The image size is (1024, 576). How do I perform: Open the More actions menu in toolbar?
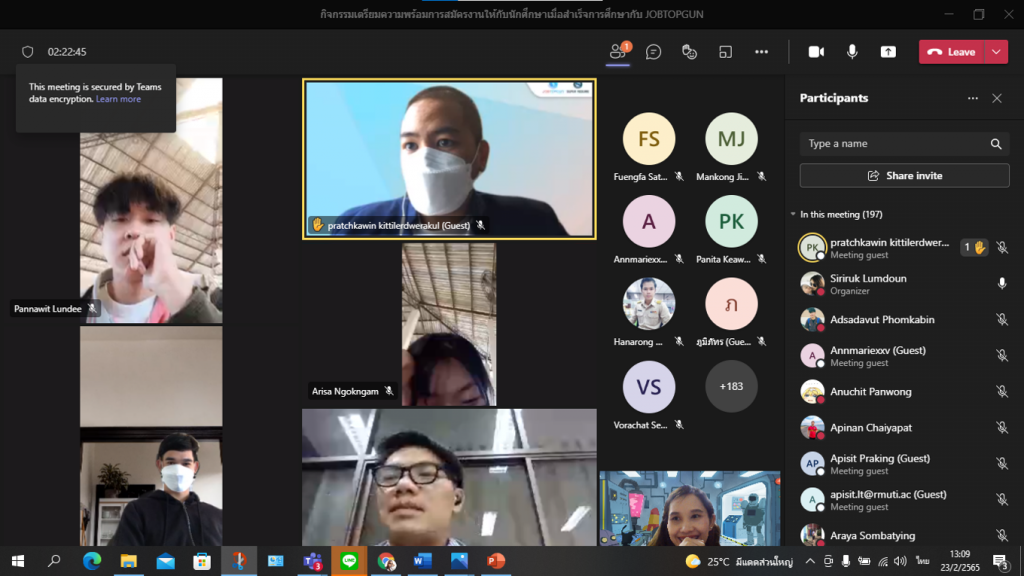tap(761, 52)
